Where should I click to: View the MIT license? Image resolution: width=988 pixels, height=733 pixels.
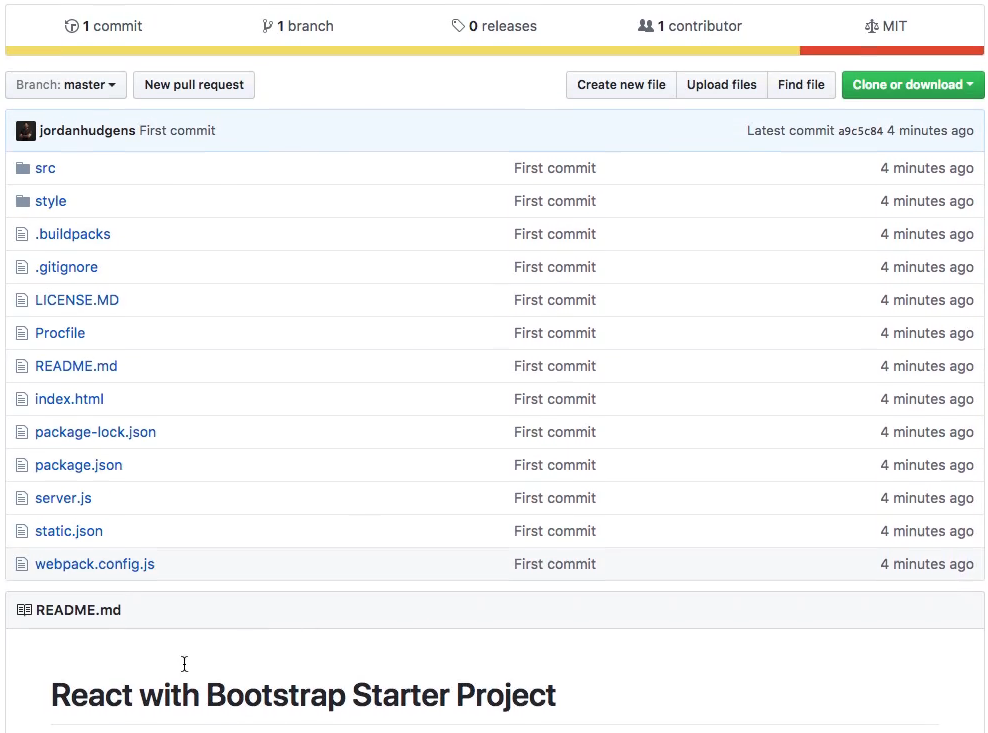[x=886, y=26]
